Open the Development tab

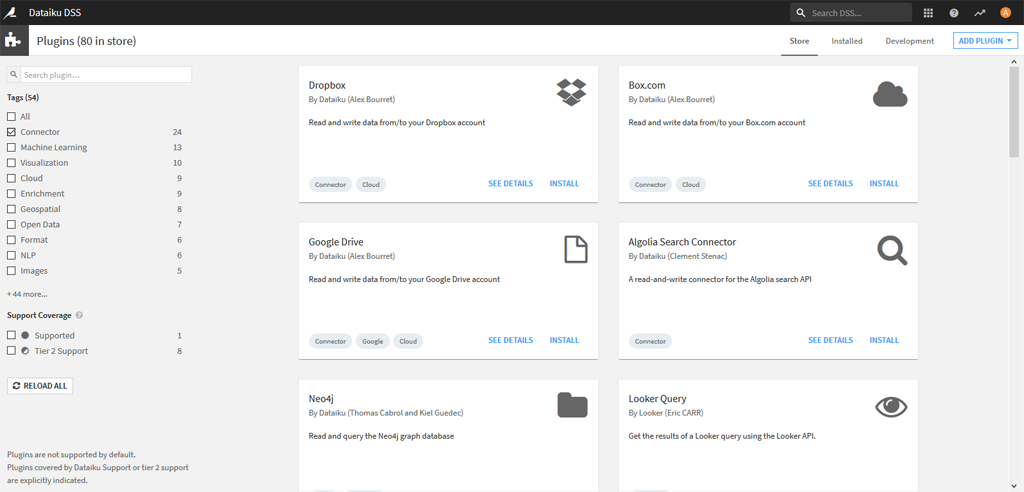(x=909, y=41)
